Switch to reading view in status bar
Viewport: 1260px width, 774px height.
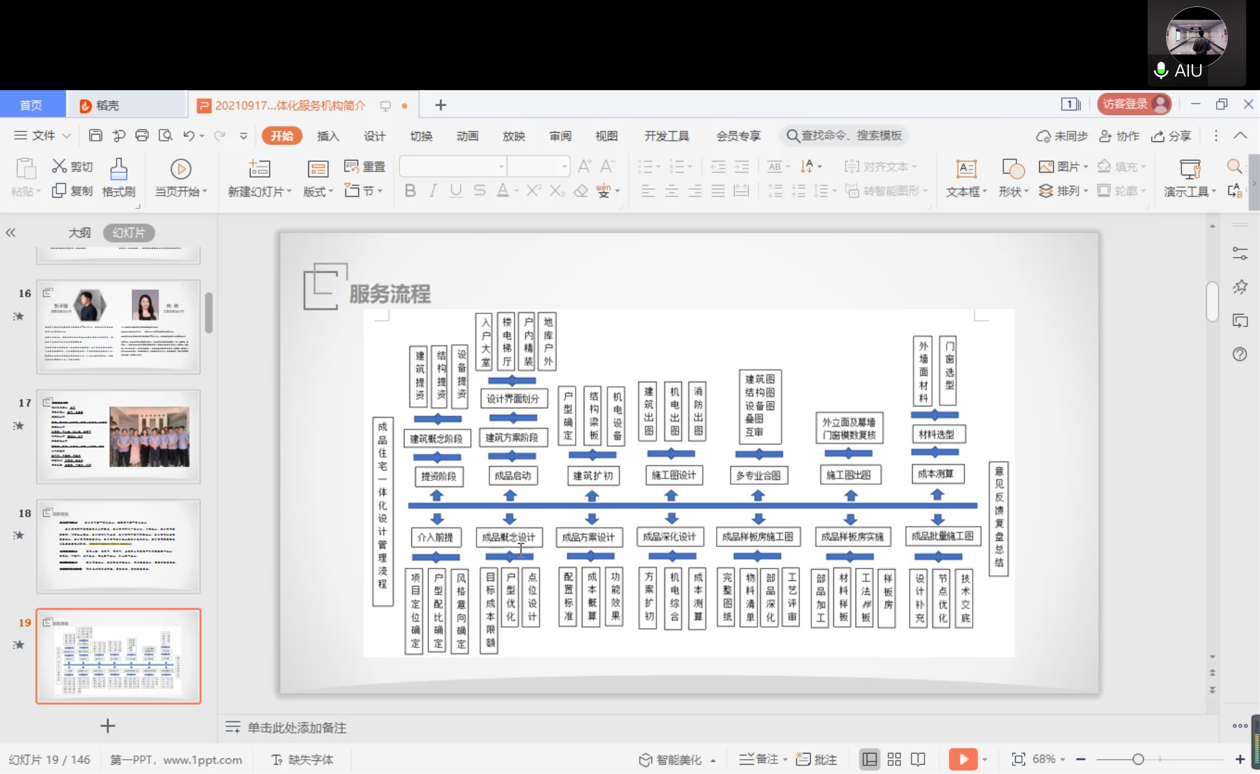point(918,760)
